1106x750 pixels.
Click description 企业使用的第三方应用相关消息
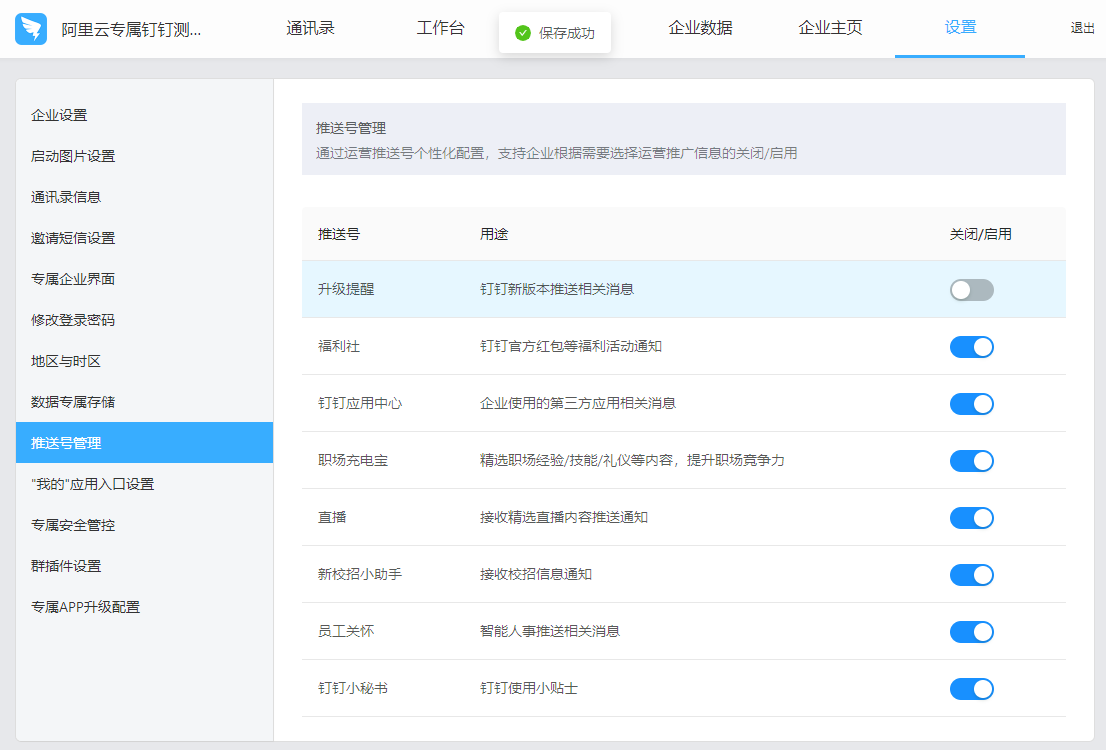(x=578, y=404)
